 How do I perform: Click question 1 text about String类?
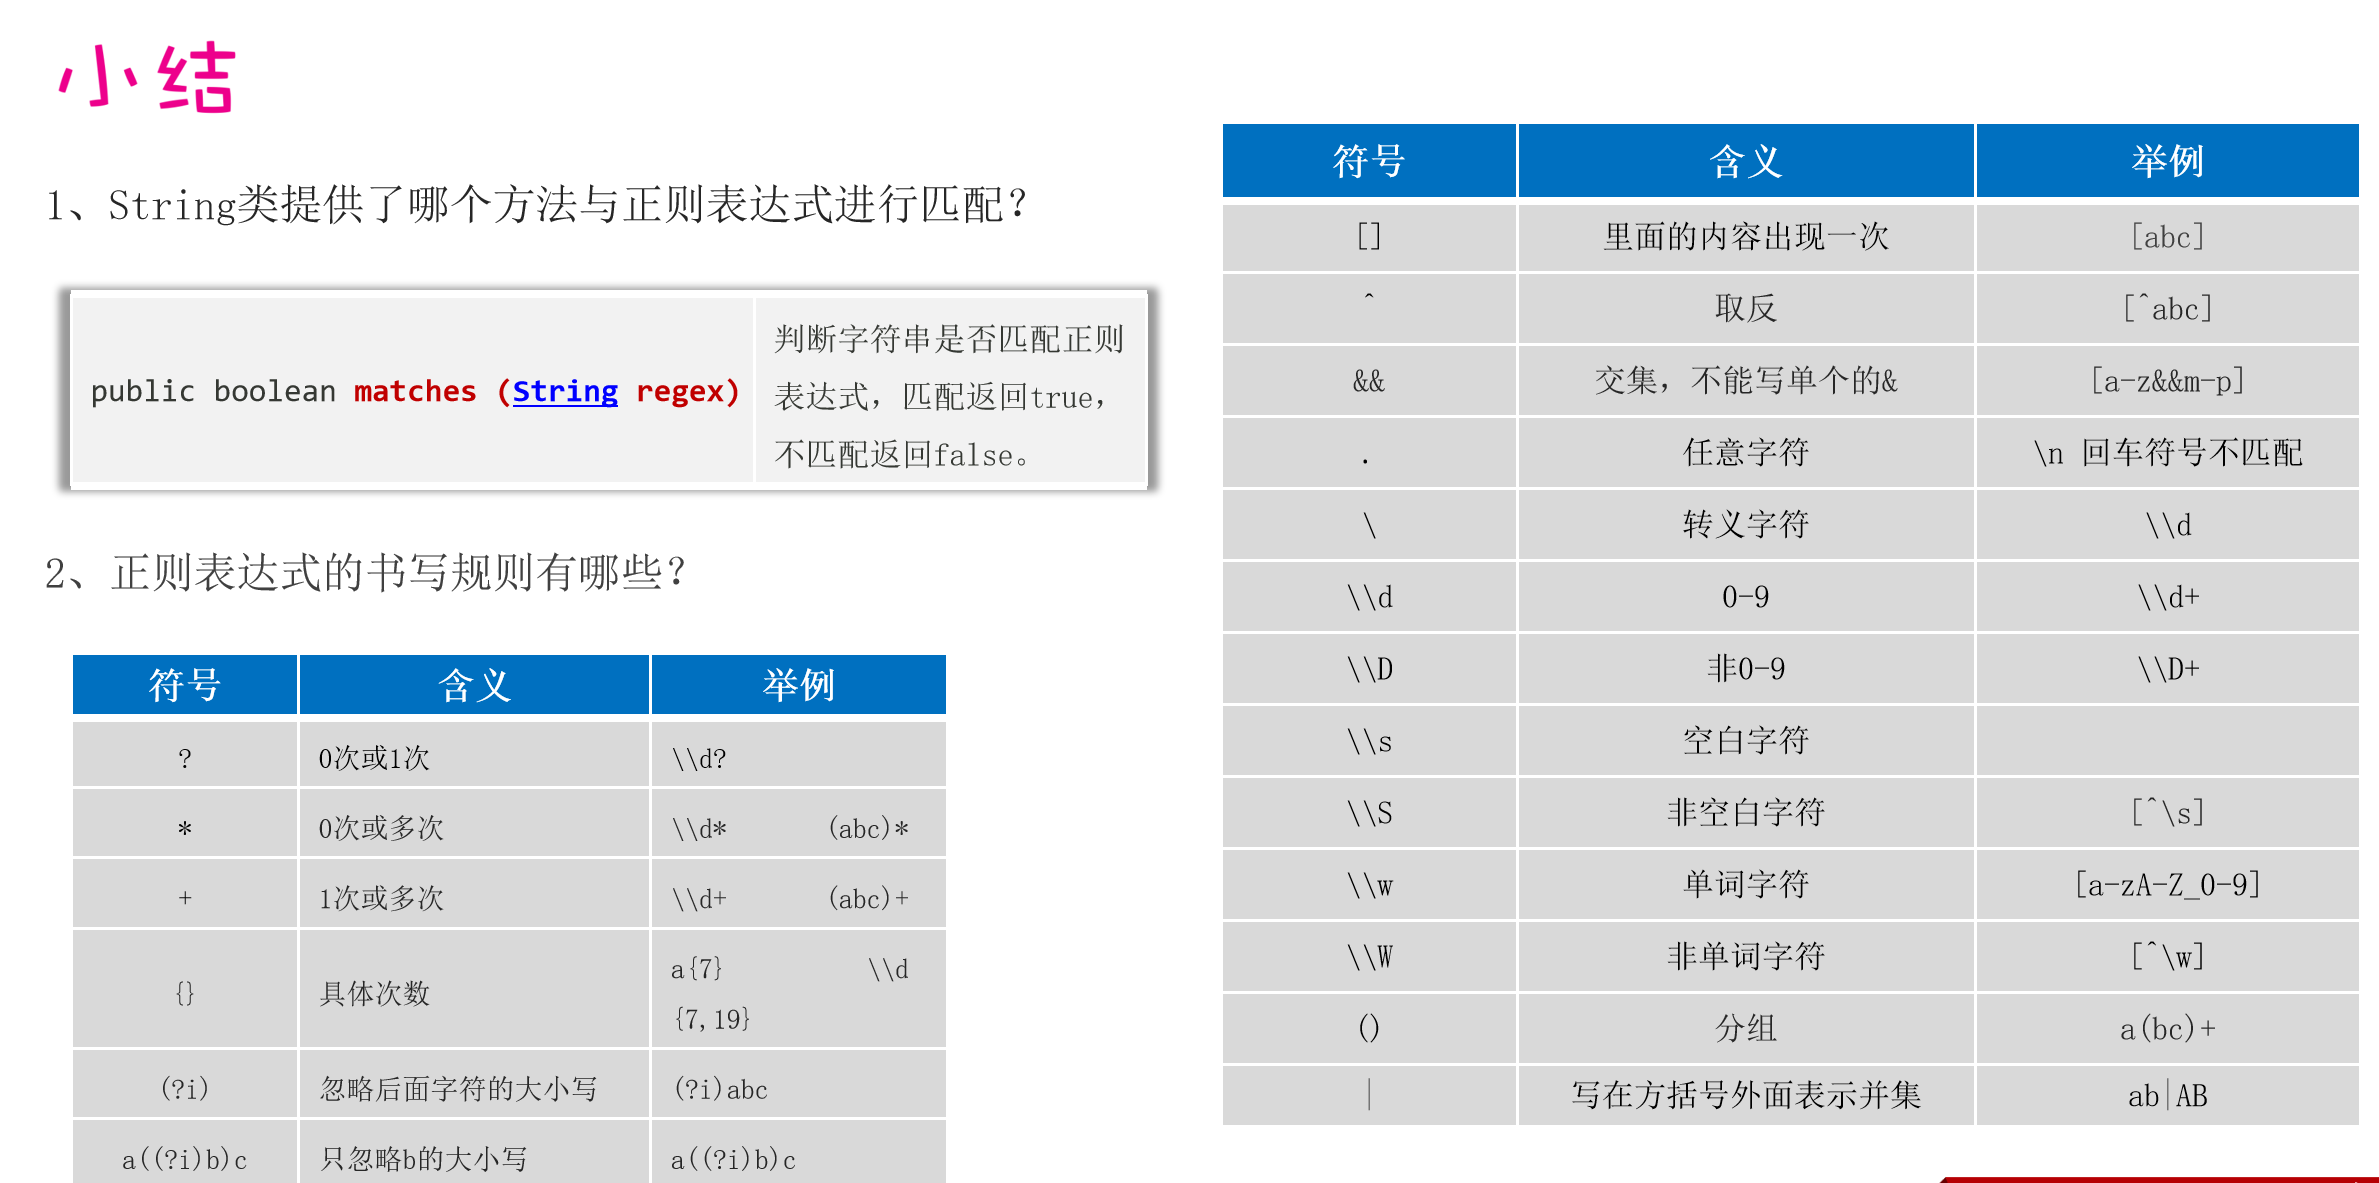[536, 205]
